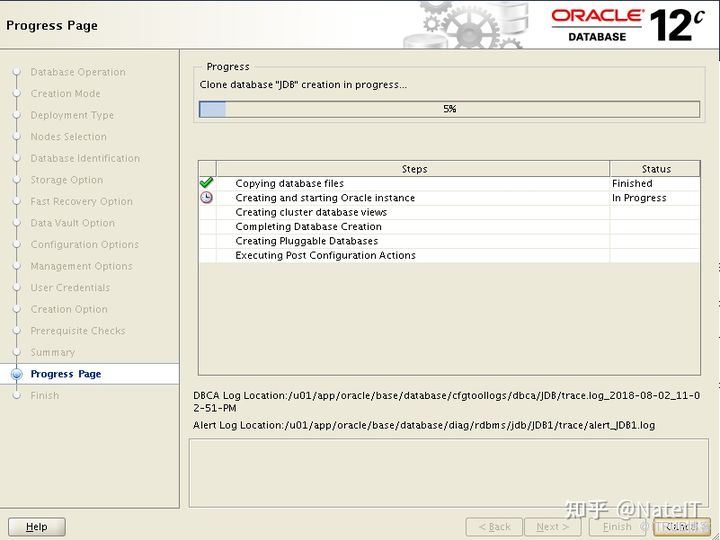Click the Copying database files row
The image size is (720, 540).
coord(450,183)
